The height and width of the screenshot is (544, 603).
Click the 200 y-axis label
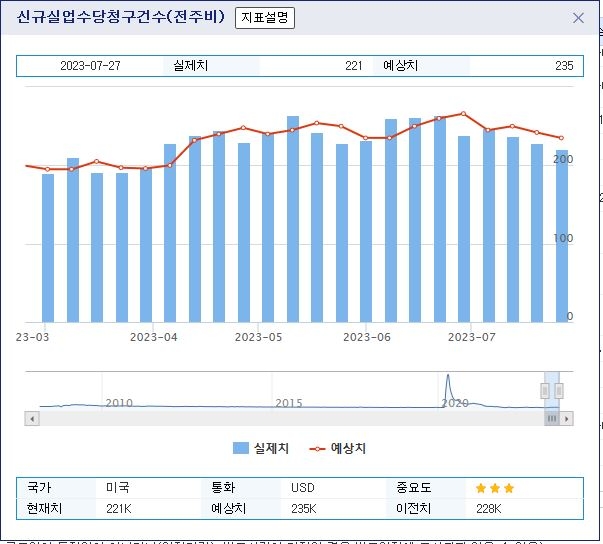point(563,159)
